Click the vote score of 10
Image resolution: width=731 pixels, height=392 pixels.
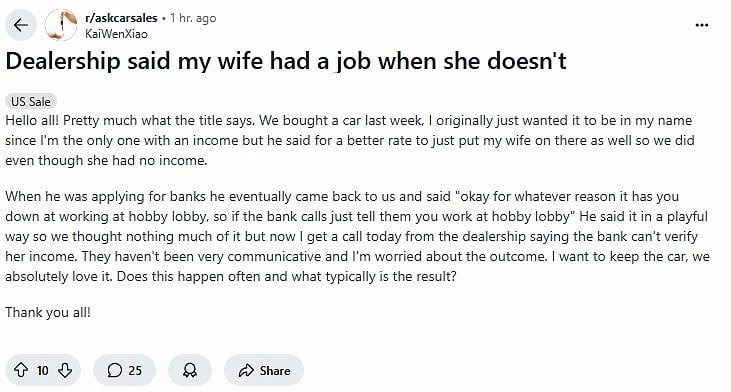coord(42,371)
